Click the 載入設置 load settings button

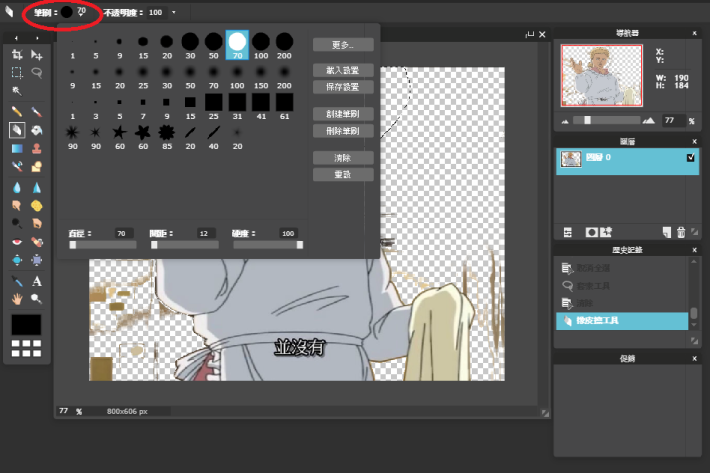point(343,70)
